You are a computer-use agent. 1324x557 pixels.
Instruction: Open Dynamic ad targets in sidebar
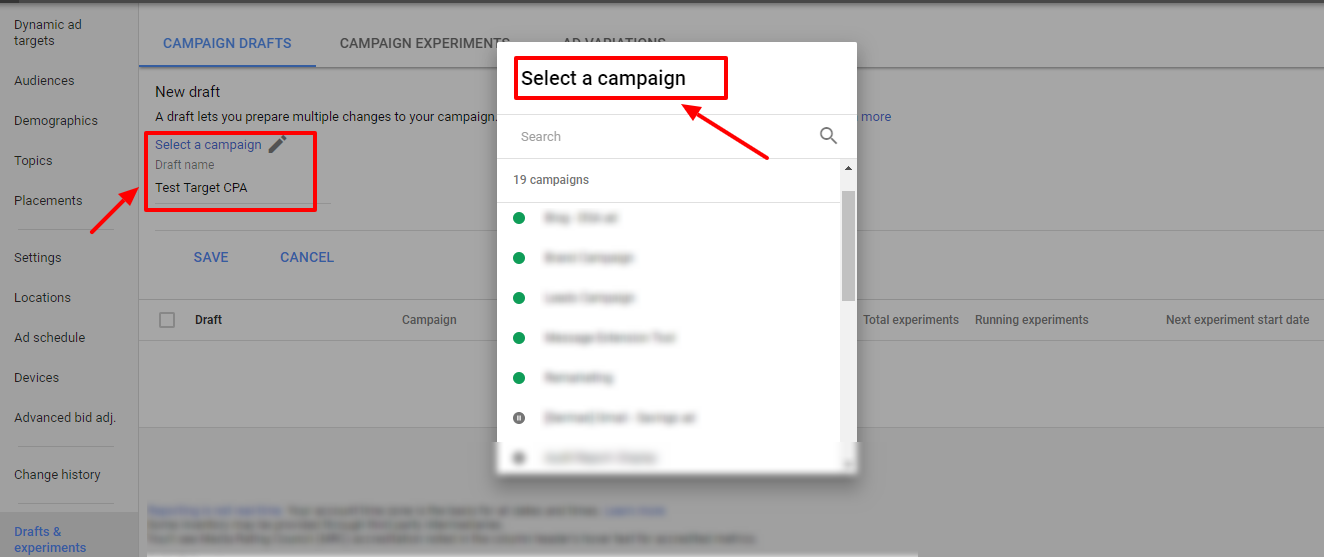pos(48,33)
